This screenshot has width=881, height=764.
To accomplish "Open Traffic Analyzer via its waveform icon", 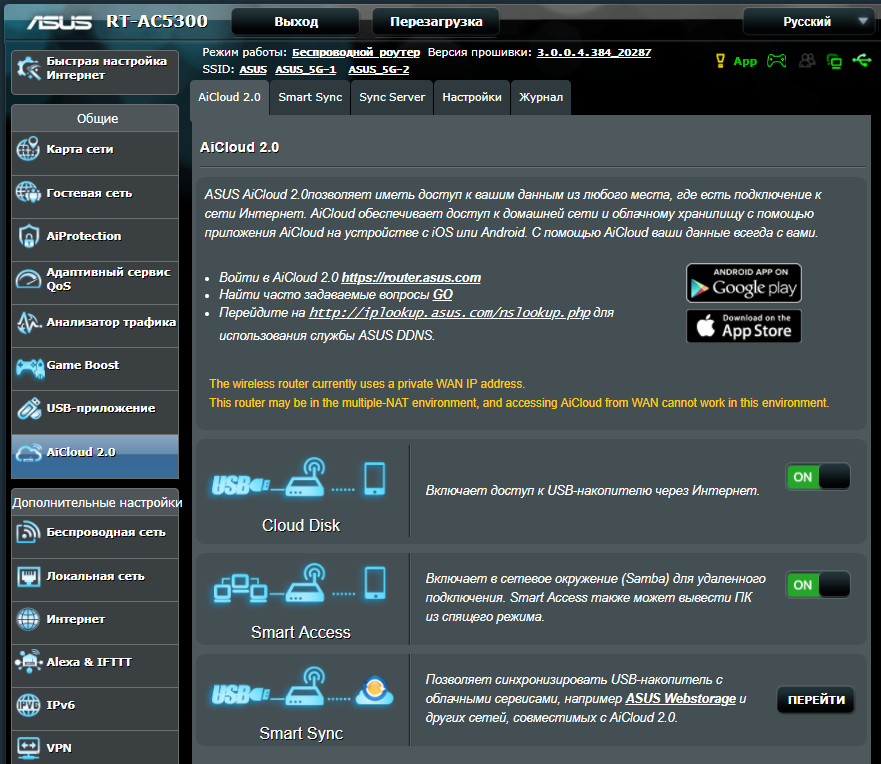I will (29, 323).
